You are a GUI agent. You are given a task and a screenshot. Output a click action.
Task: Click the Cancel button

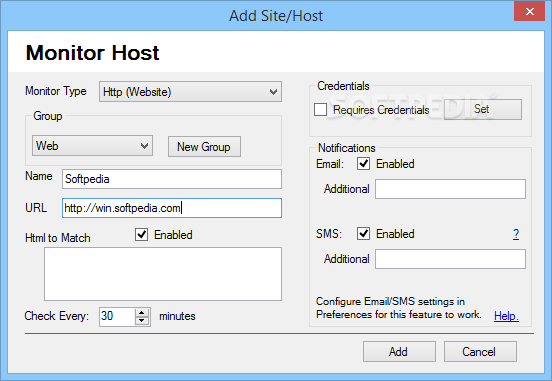[480, 351]
